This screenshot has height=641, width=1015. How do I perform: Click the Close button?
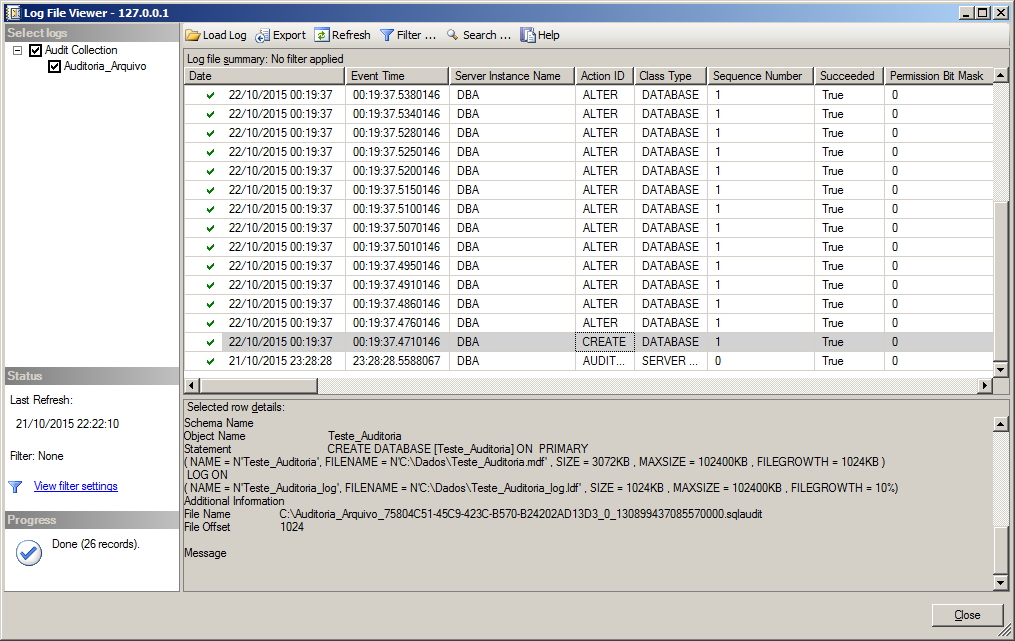(x=967, y=615)
